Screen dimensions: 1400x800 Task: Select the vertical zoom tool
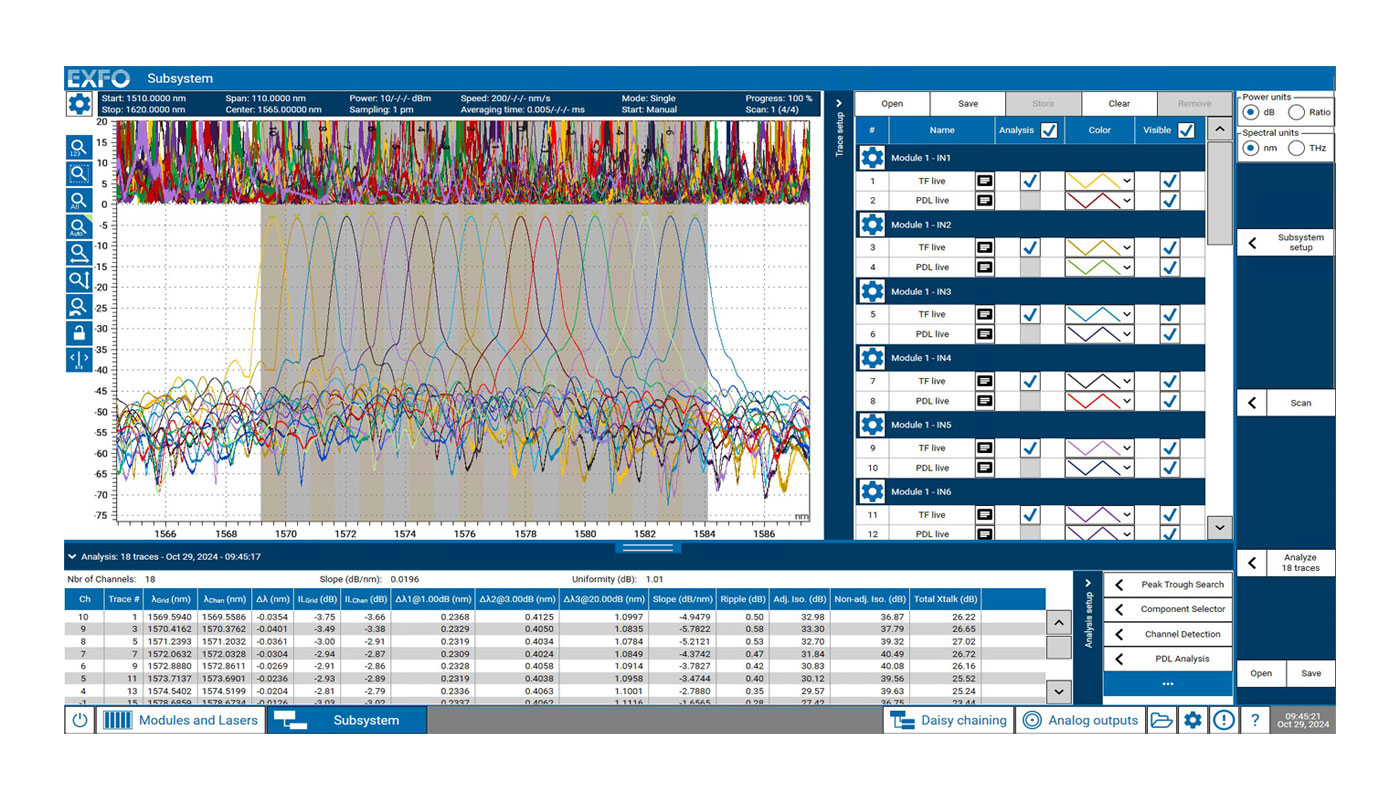79,279
